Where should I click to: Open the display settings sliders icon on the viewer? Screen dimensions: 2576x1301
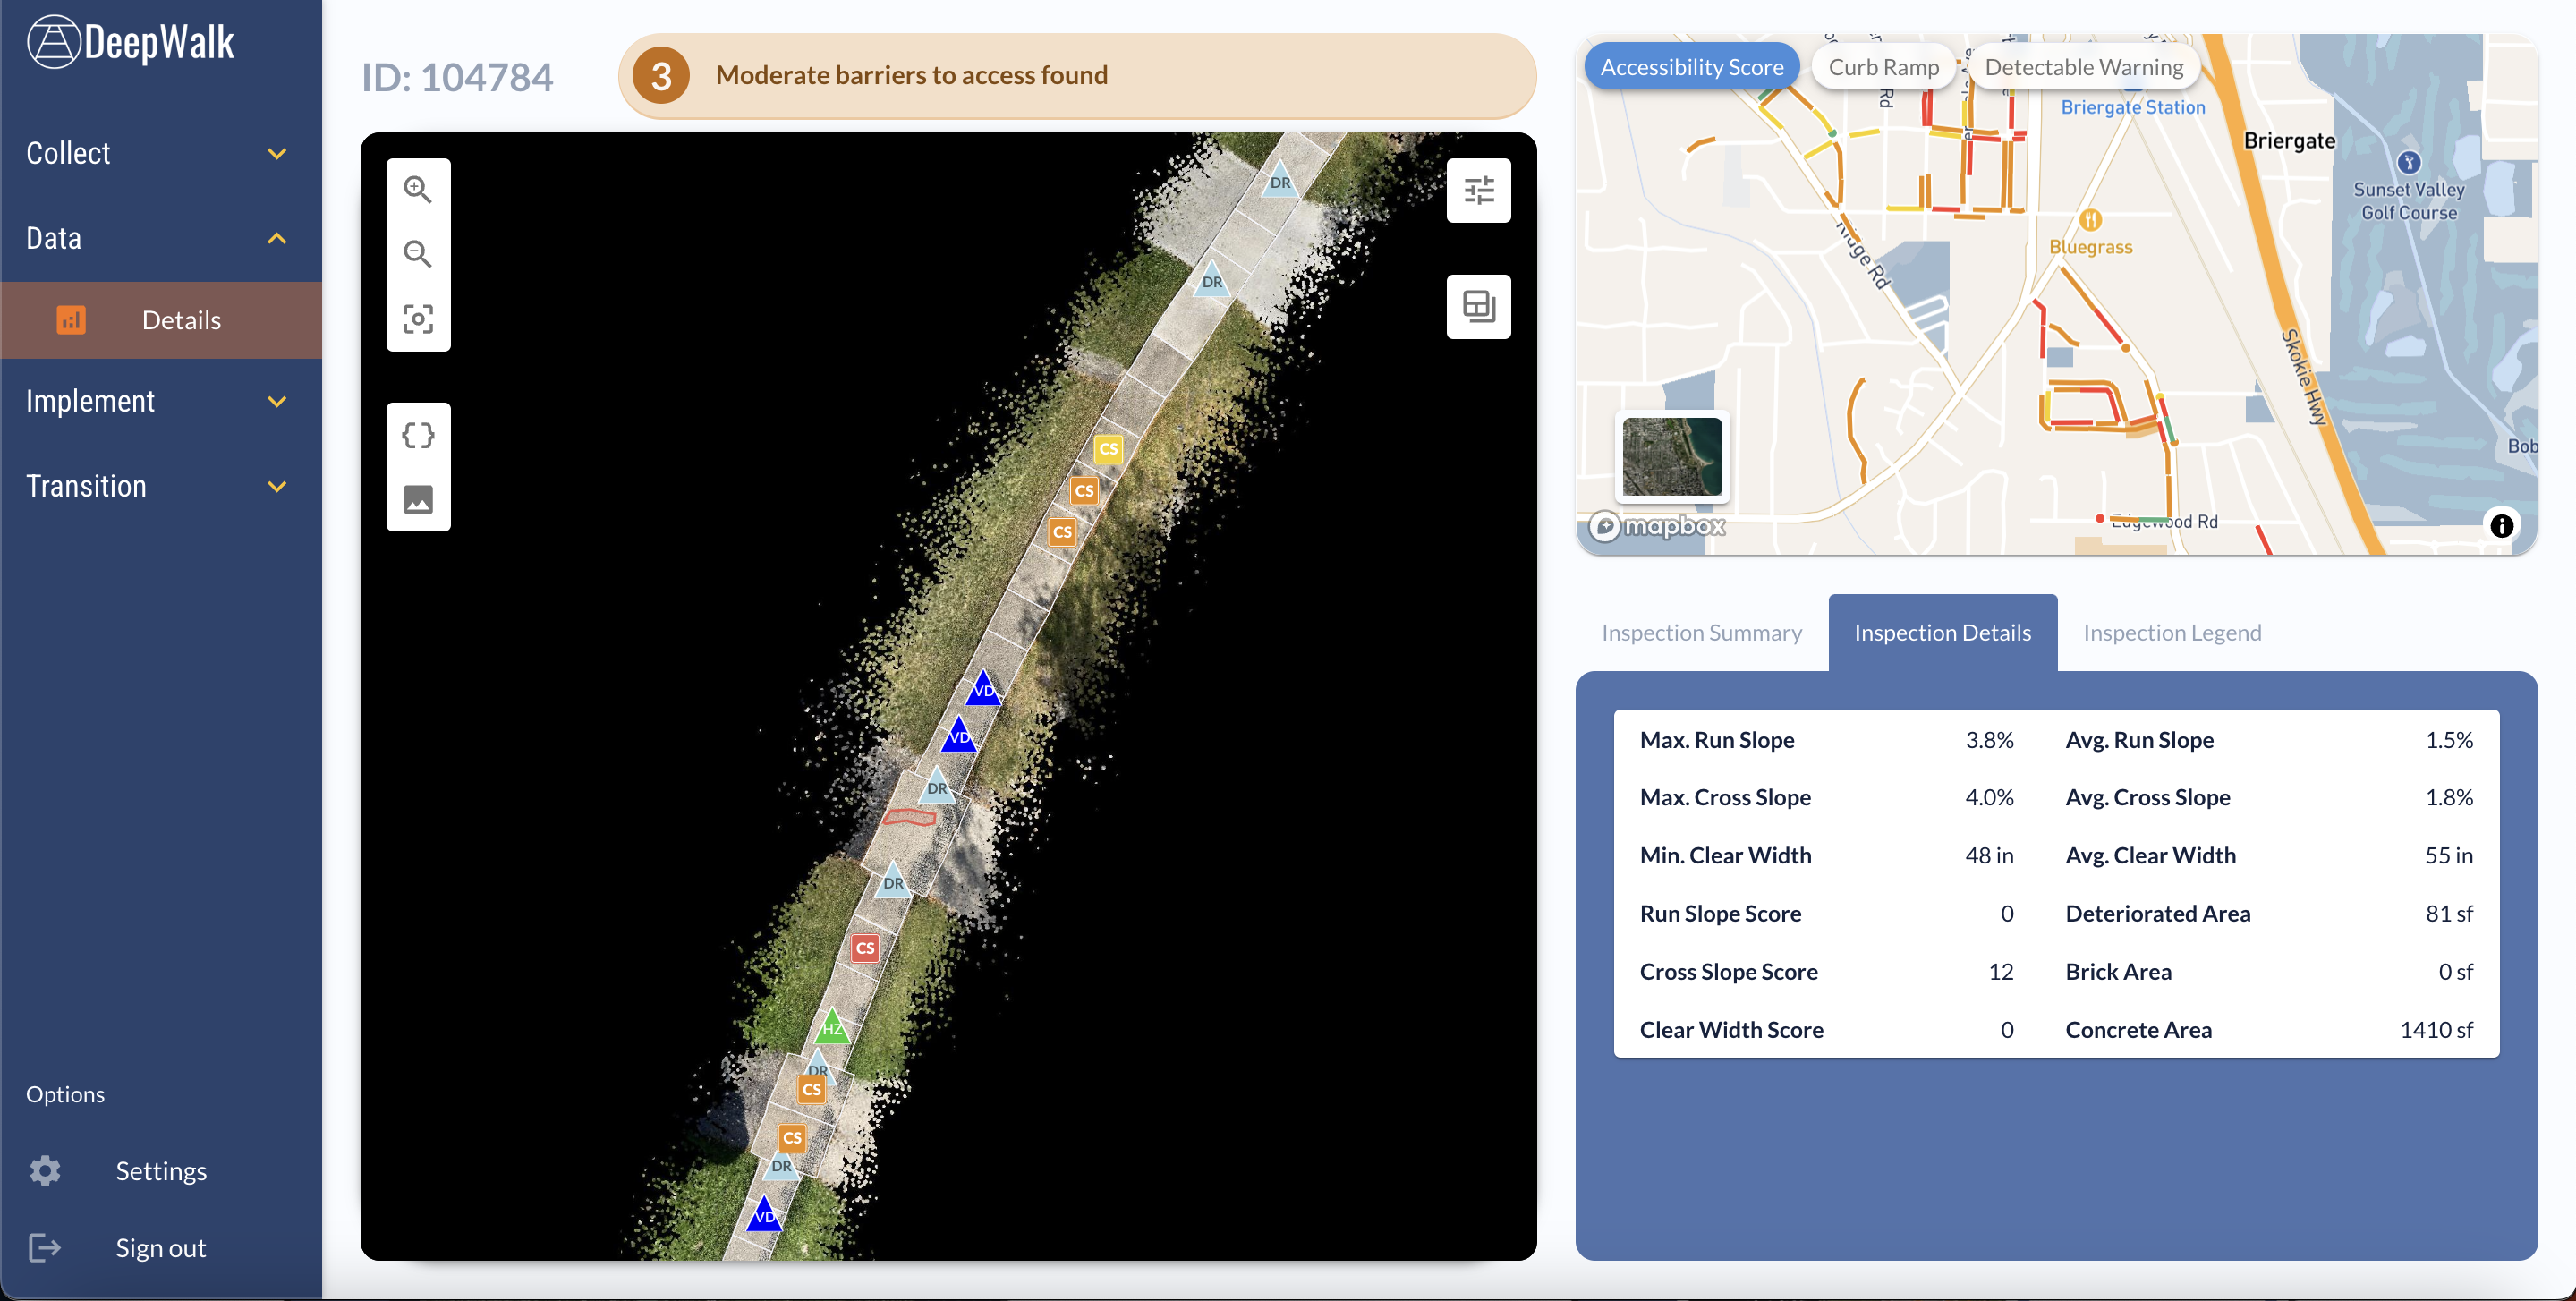1478,189
